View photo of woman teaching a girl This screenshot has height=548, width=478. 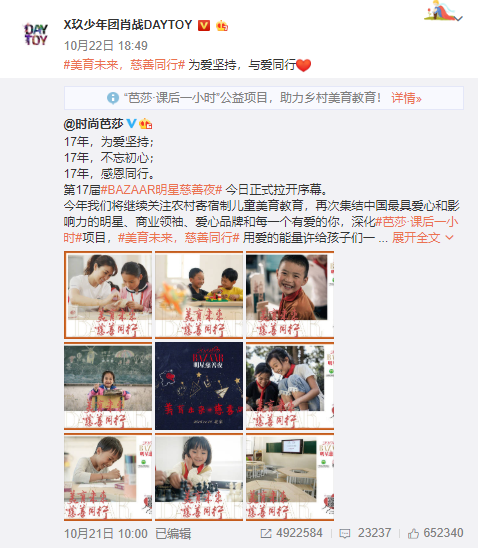108,295
